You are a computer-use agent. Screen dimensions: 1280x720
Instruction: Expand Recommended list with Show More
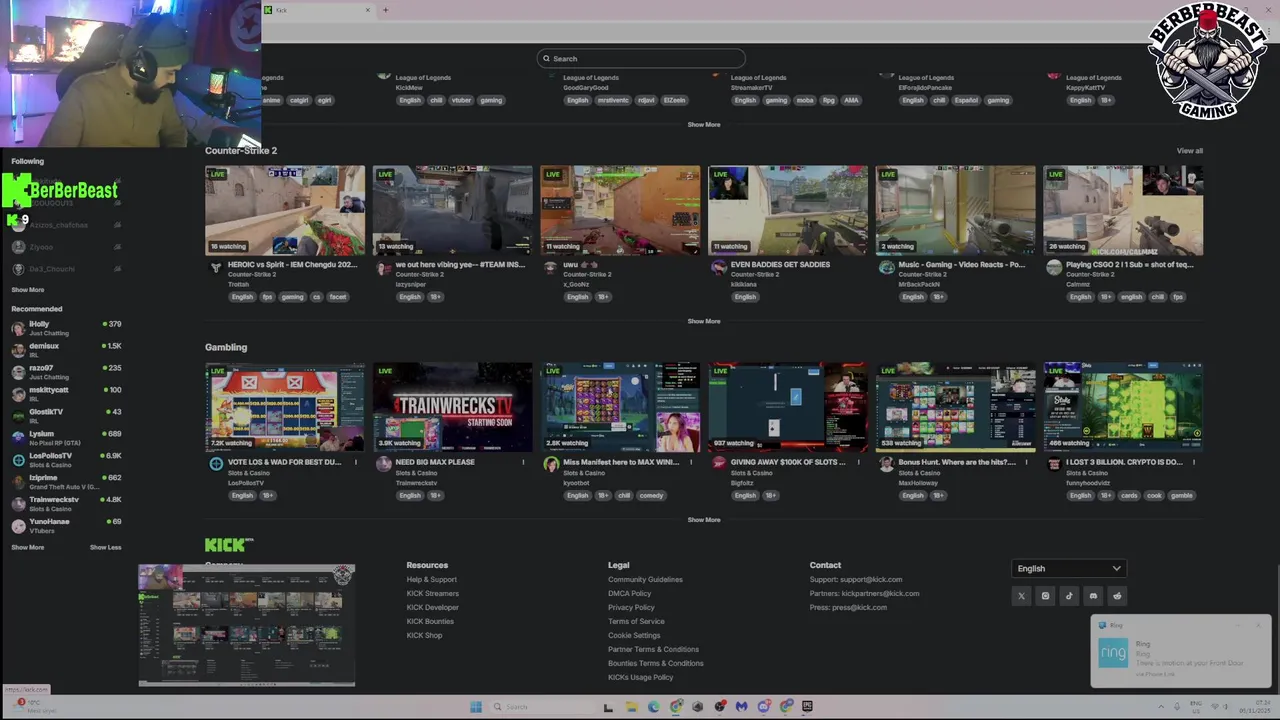28,548
